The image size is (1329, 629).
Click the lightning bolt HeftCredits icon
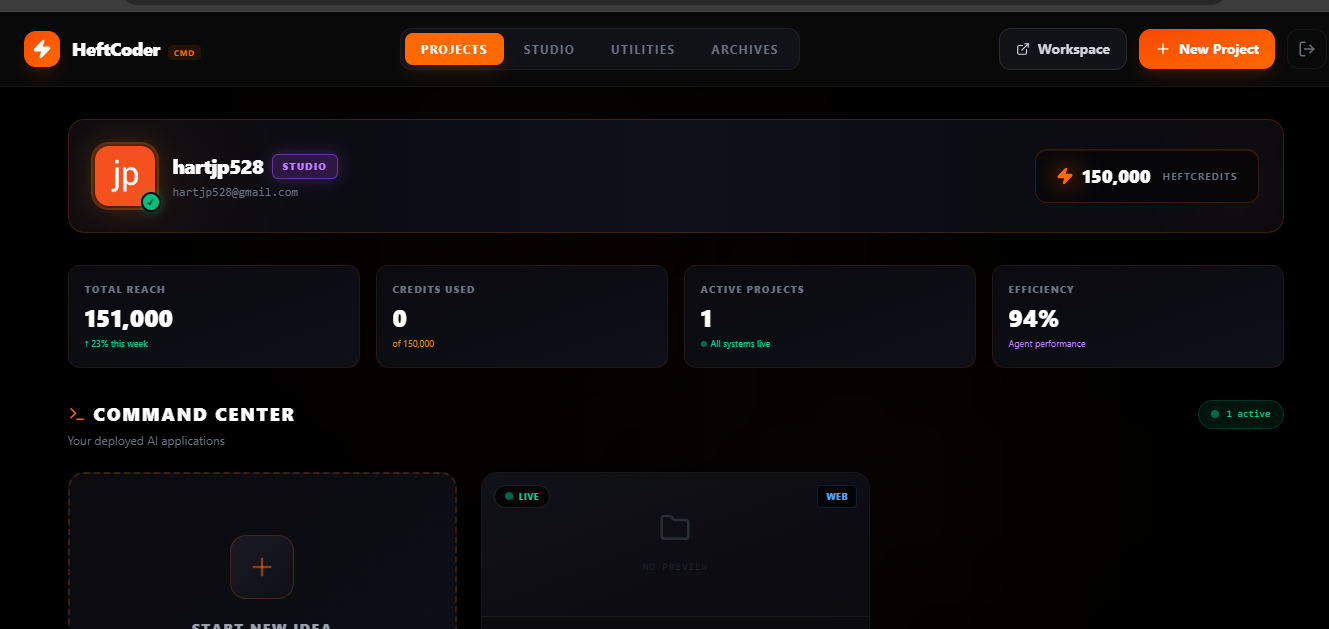(x=1065, y=176)
